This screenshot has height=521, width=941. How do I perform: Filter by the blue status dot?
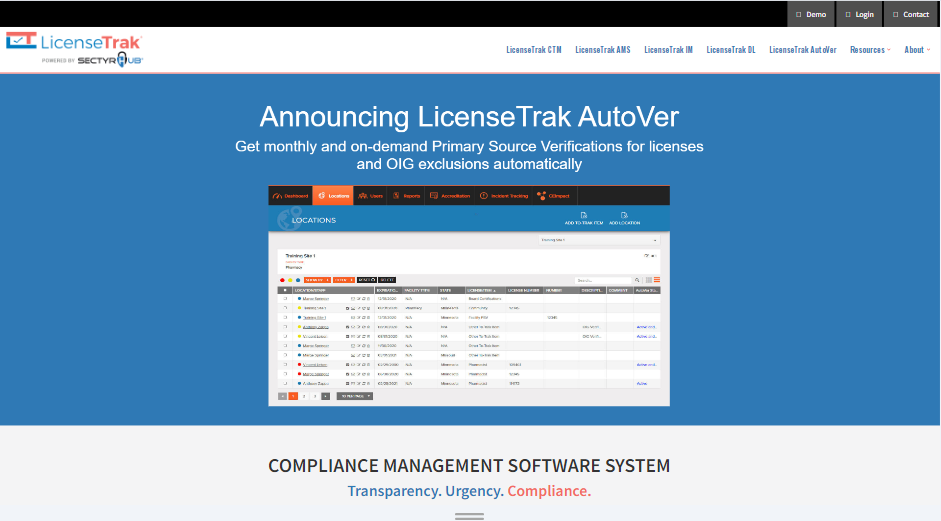(x=298, y=280)
